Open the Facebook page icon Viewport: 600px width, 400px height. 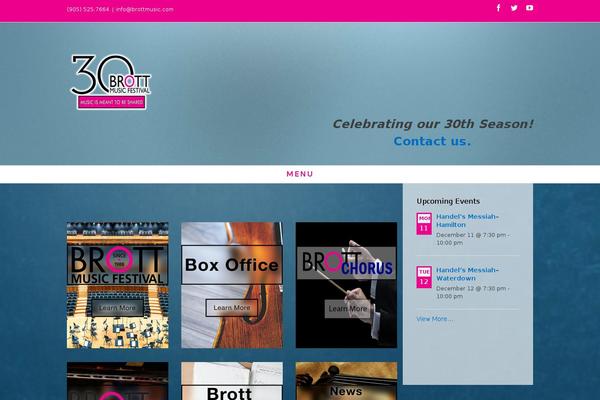click(x=498, y=8)
